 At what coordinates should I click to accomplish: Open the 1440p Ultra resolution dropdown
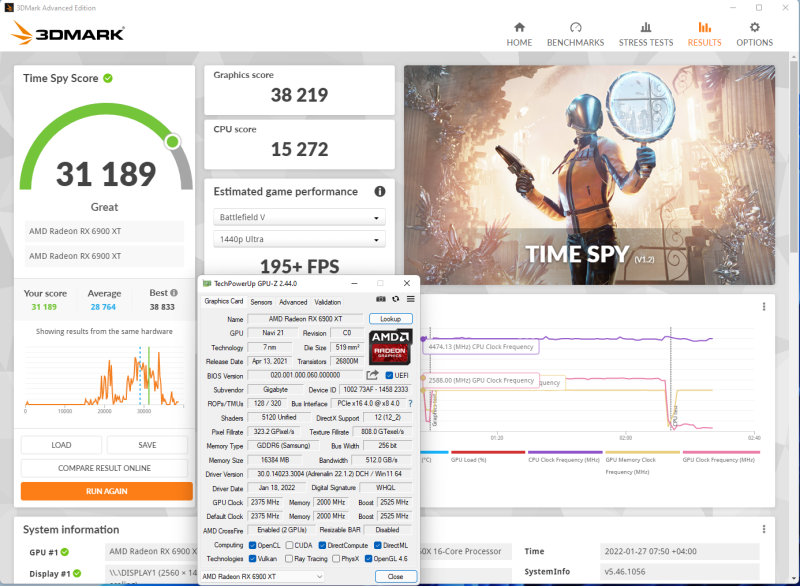coord(299,239)
